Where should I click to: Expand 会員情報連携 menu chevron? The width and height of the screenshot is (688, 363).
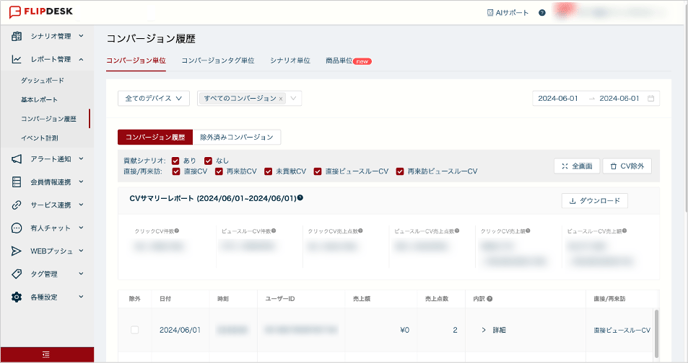pos(81,182)
